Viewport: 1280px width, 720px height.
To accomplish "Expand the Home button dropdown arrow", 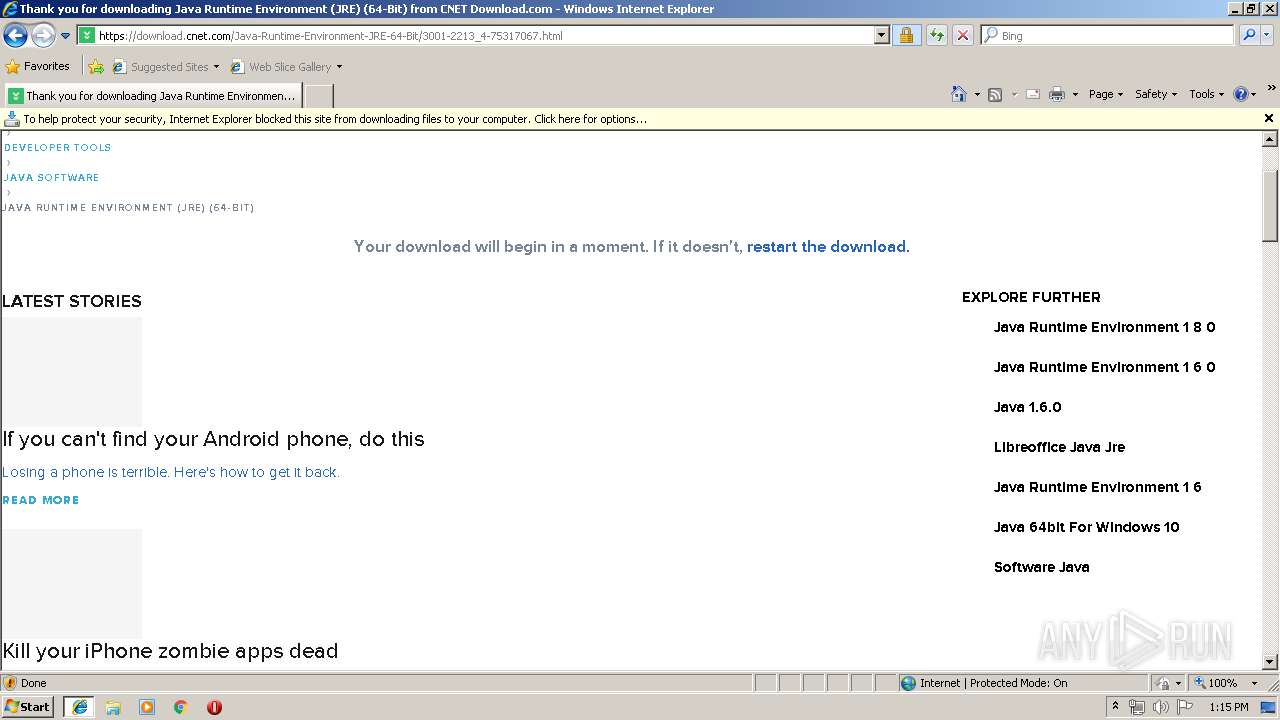I will (976, 94).
